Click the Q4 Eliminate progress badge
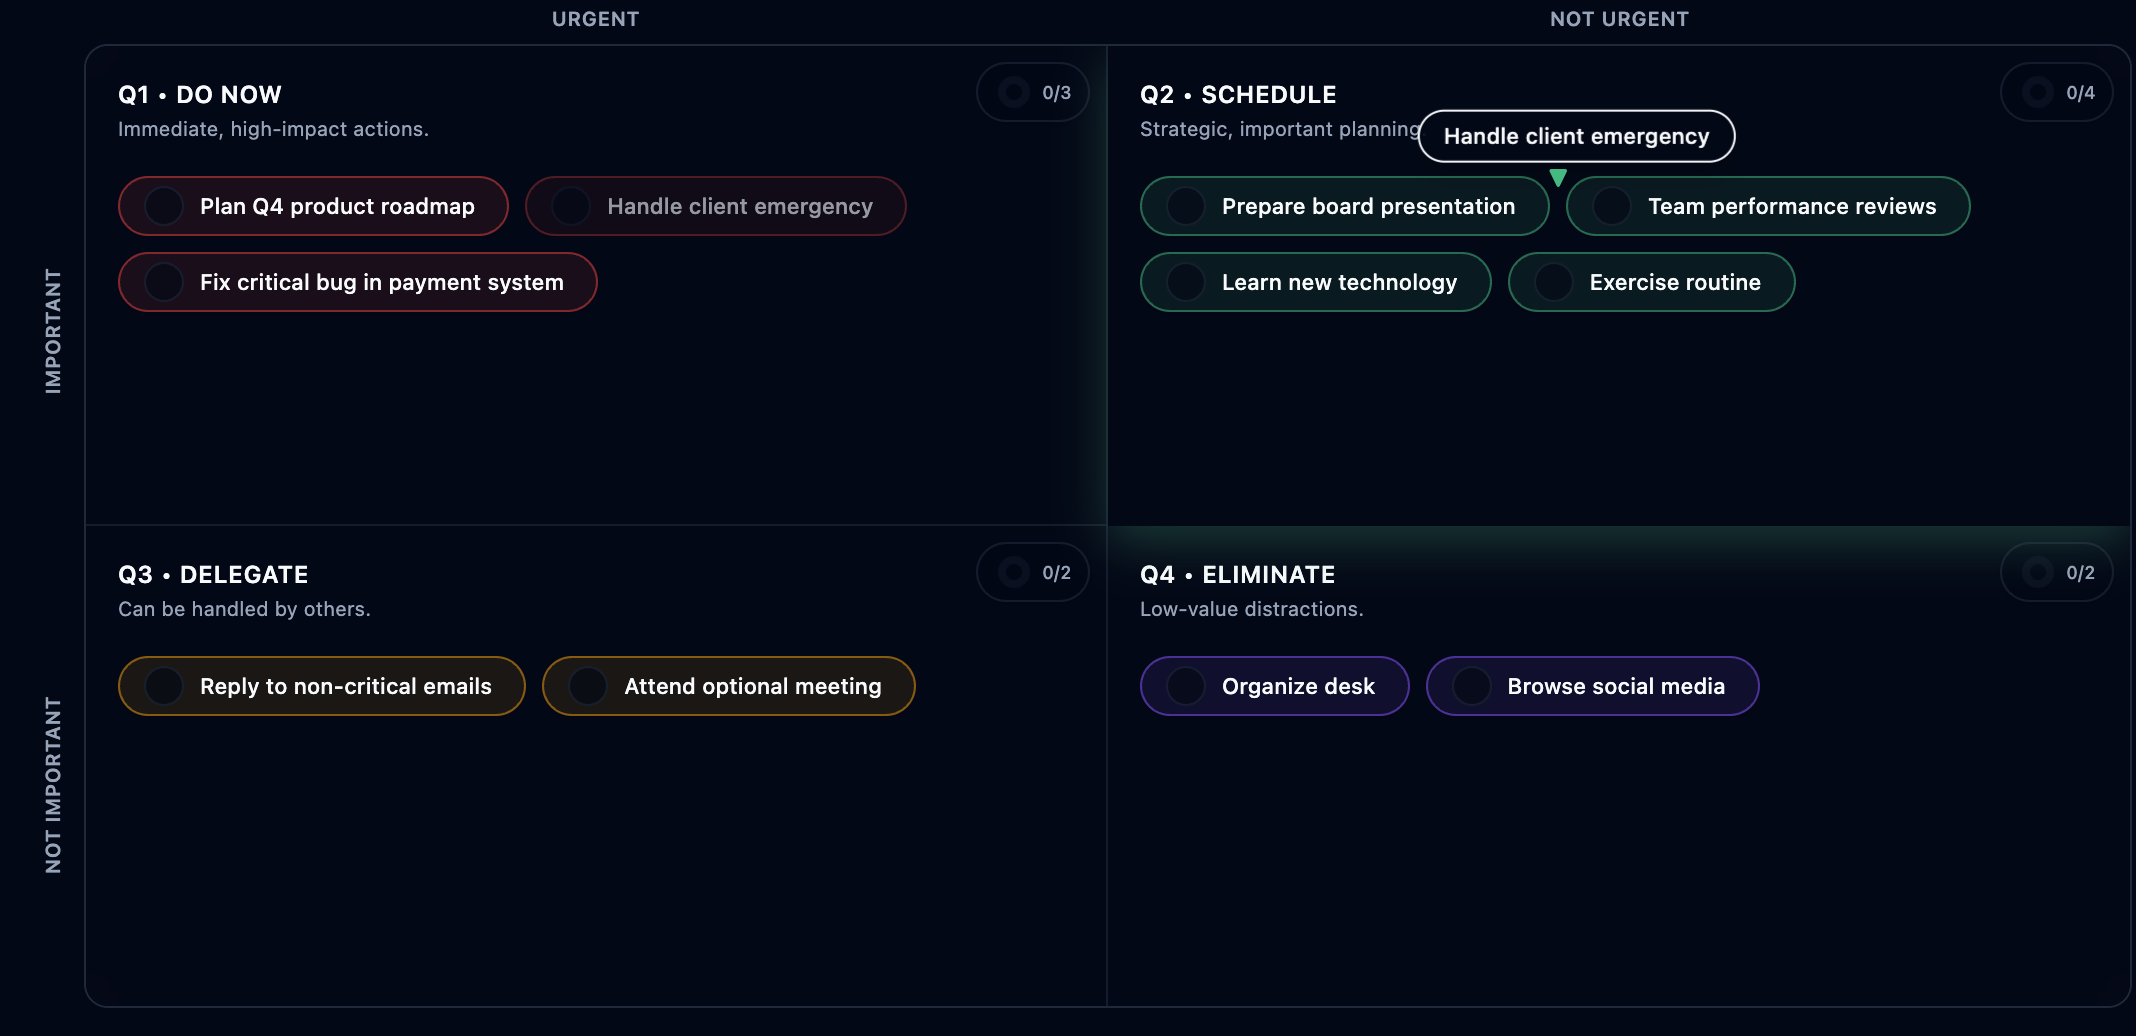This screenshot has height=1036, width=2136. 2057,573
